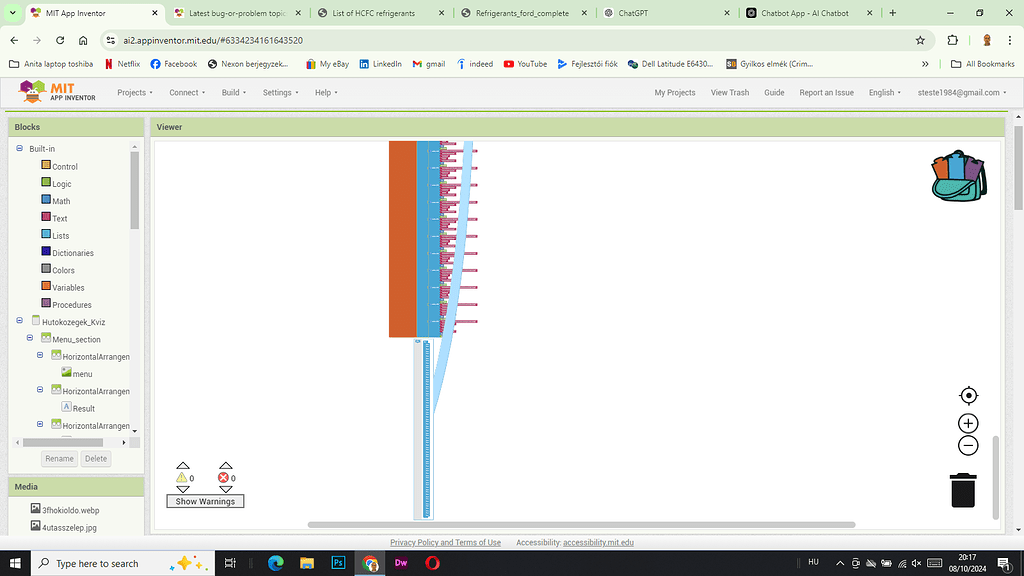Viewport: 1024px width, 576px height.
Task: Open Dreamweaver from the taskbar
Action: pyautogui.click(x=401, y=563)
